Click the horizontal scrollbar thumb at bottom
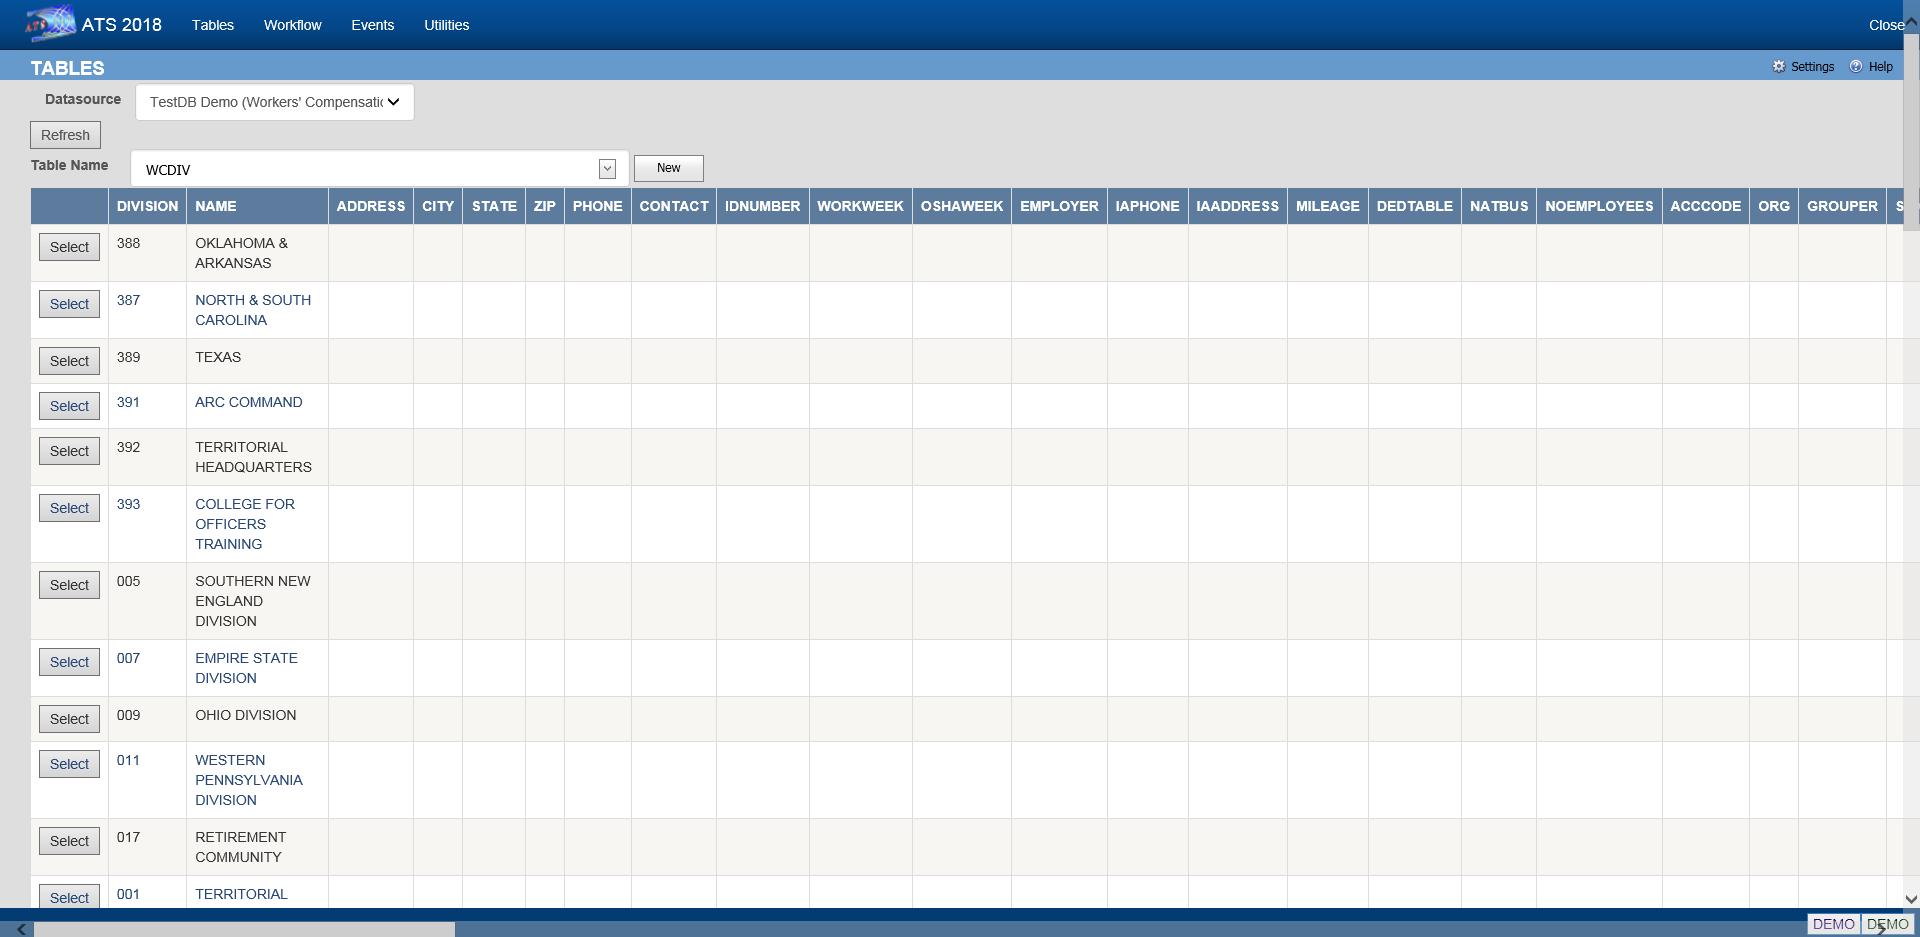Viewport: 1920px width, 937px height. pos(245,929)
